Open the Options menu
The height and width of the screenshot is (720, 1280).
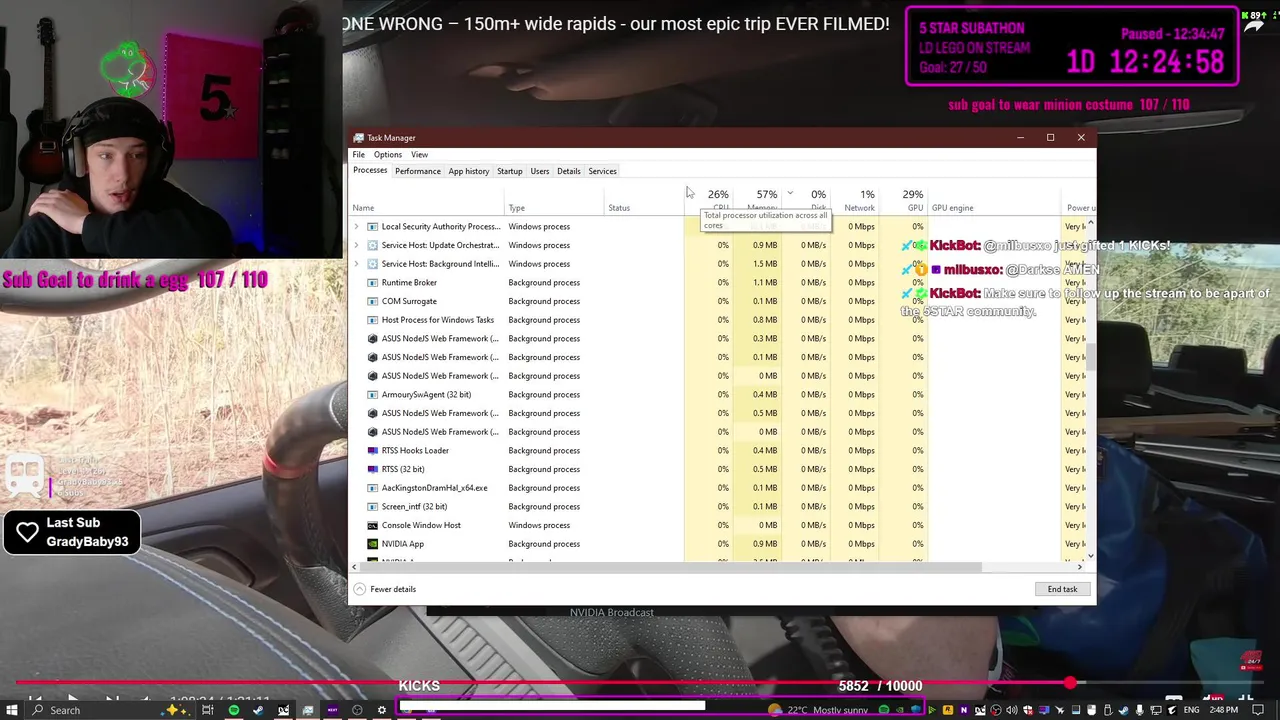tap(388, 155)
